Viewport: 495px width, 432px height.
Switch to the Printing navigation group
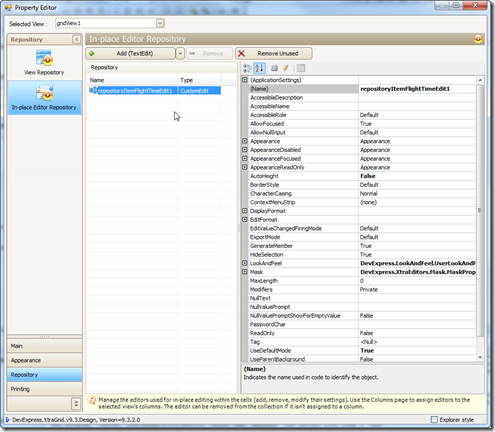45,389
